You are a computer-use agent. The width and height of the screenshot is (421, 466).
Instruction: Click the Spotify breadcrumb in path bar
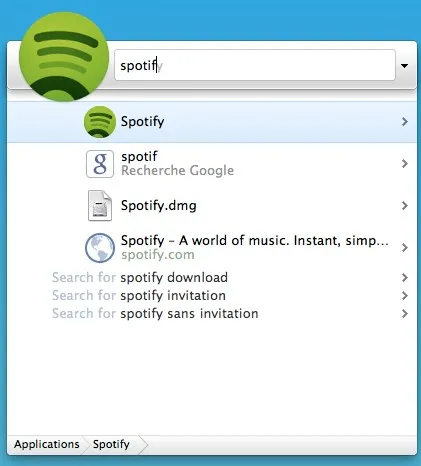tap(111, 444)
